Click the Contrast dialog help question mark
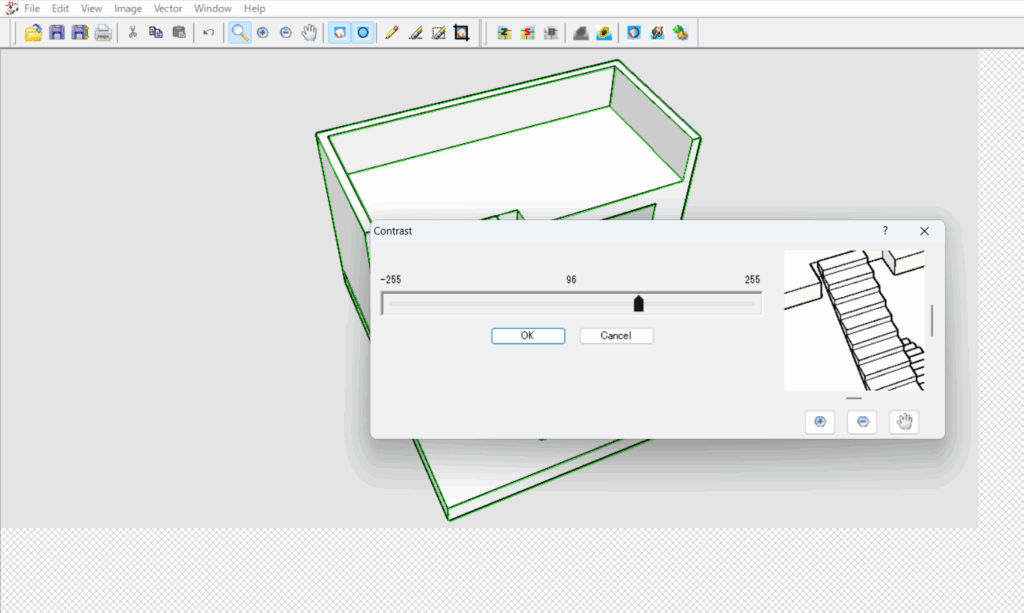Screen dimensions: 1024x613 click(x=885, y=230)
